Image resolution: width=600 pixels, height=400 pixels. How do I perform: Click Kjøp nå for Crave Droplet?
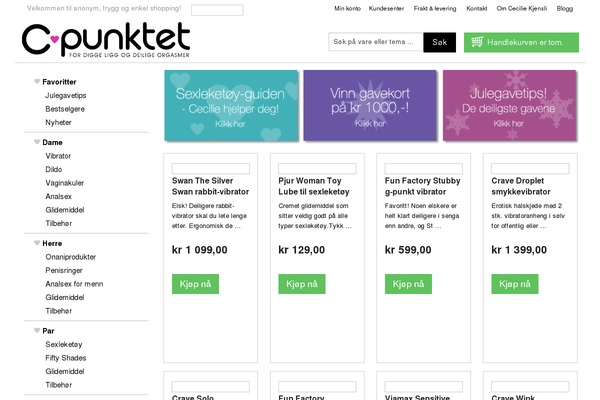point(515,284)
